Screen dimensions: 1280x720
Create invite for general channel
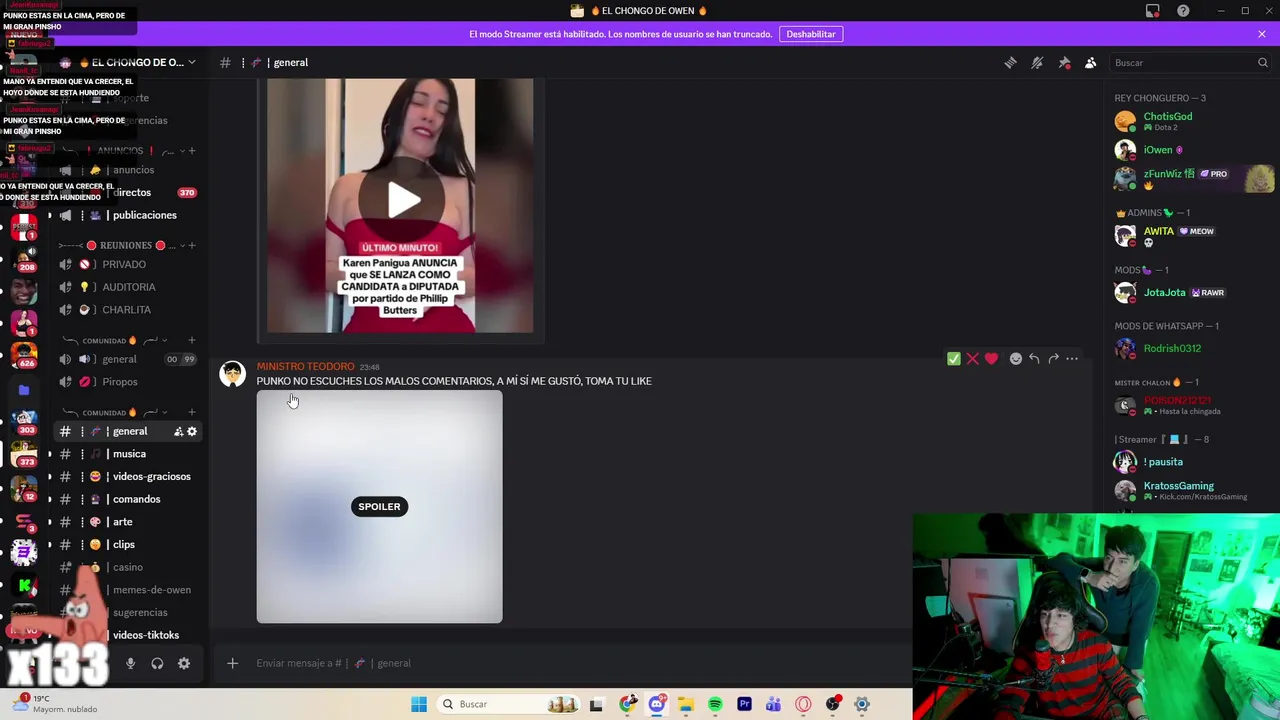[x=178, y=431]
